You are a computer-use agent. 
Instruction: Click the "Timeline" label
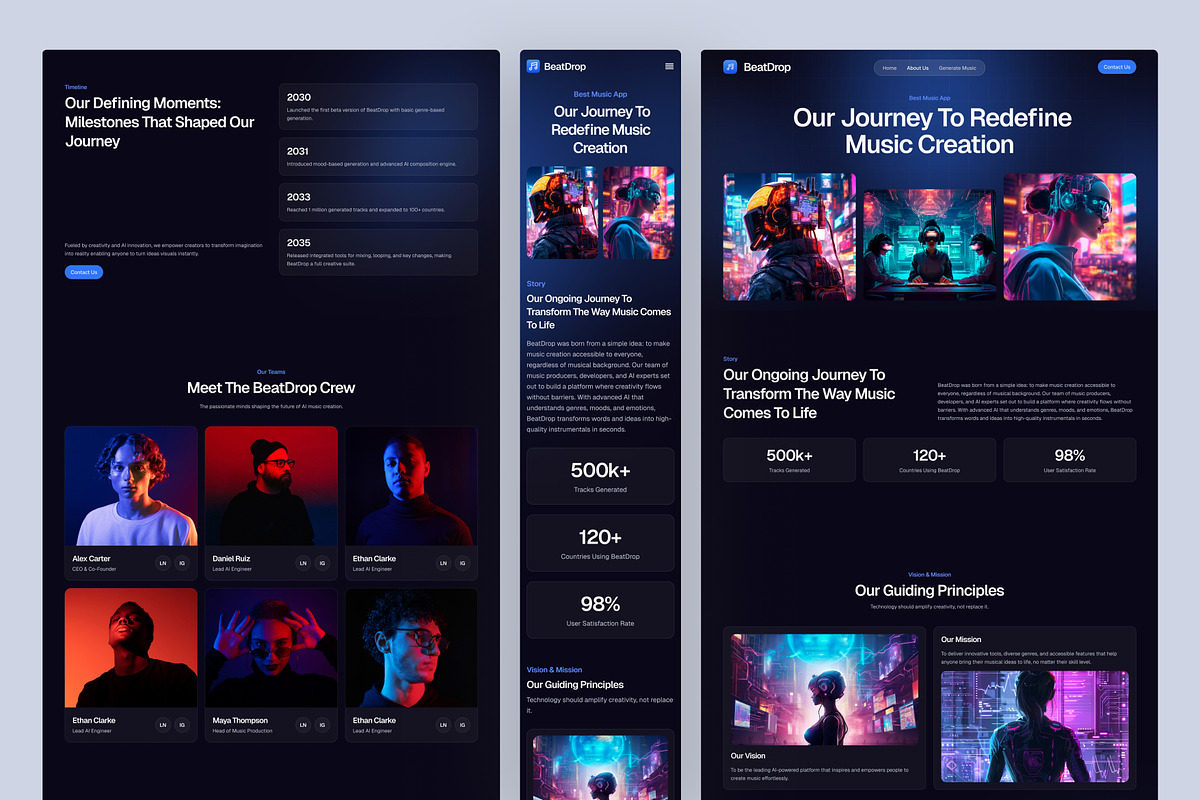click(76, 87)
